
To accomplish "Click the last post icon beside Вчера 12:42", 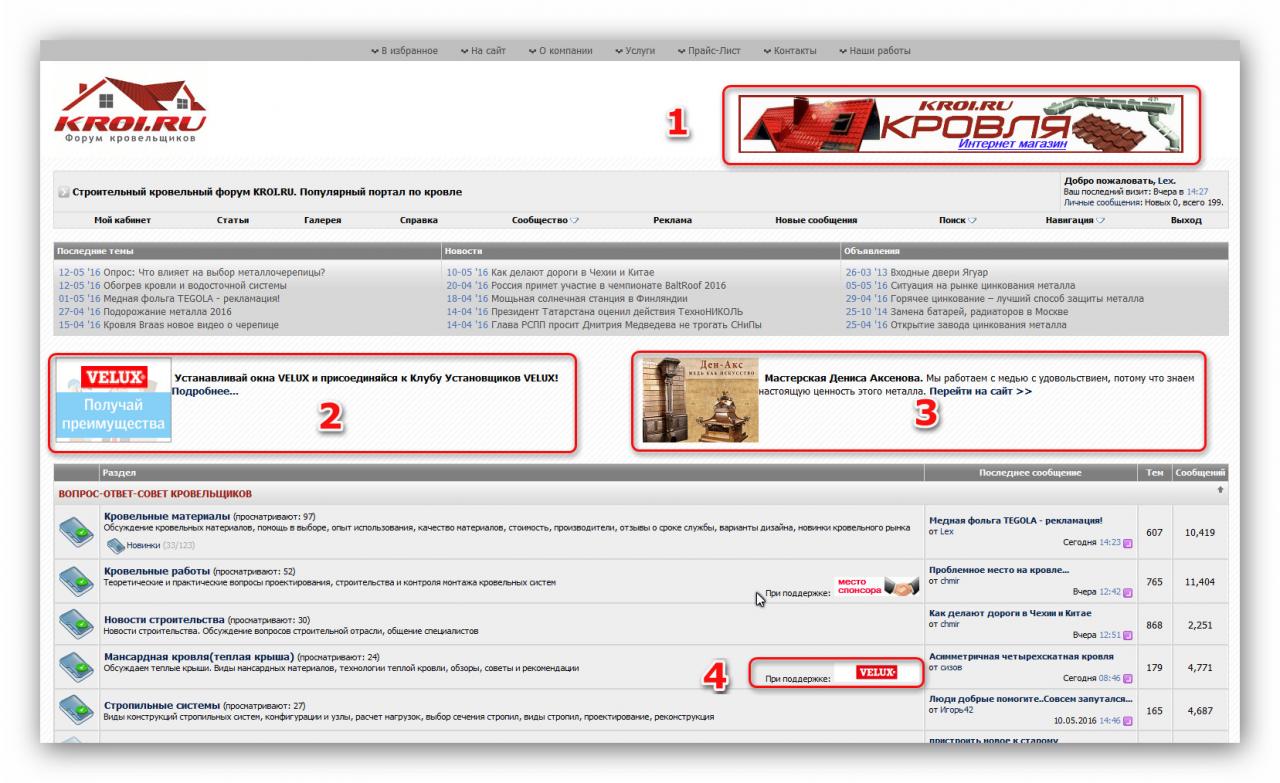I will pos(1128,592).
